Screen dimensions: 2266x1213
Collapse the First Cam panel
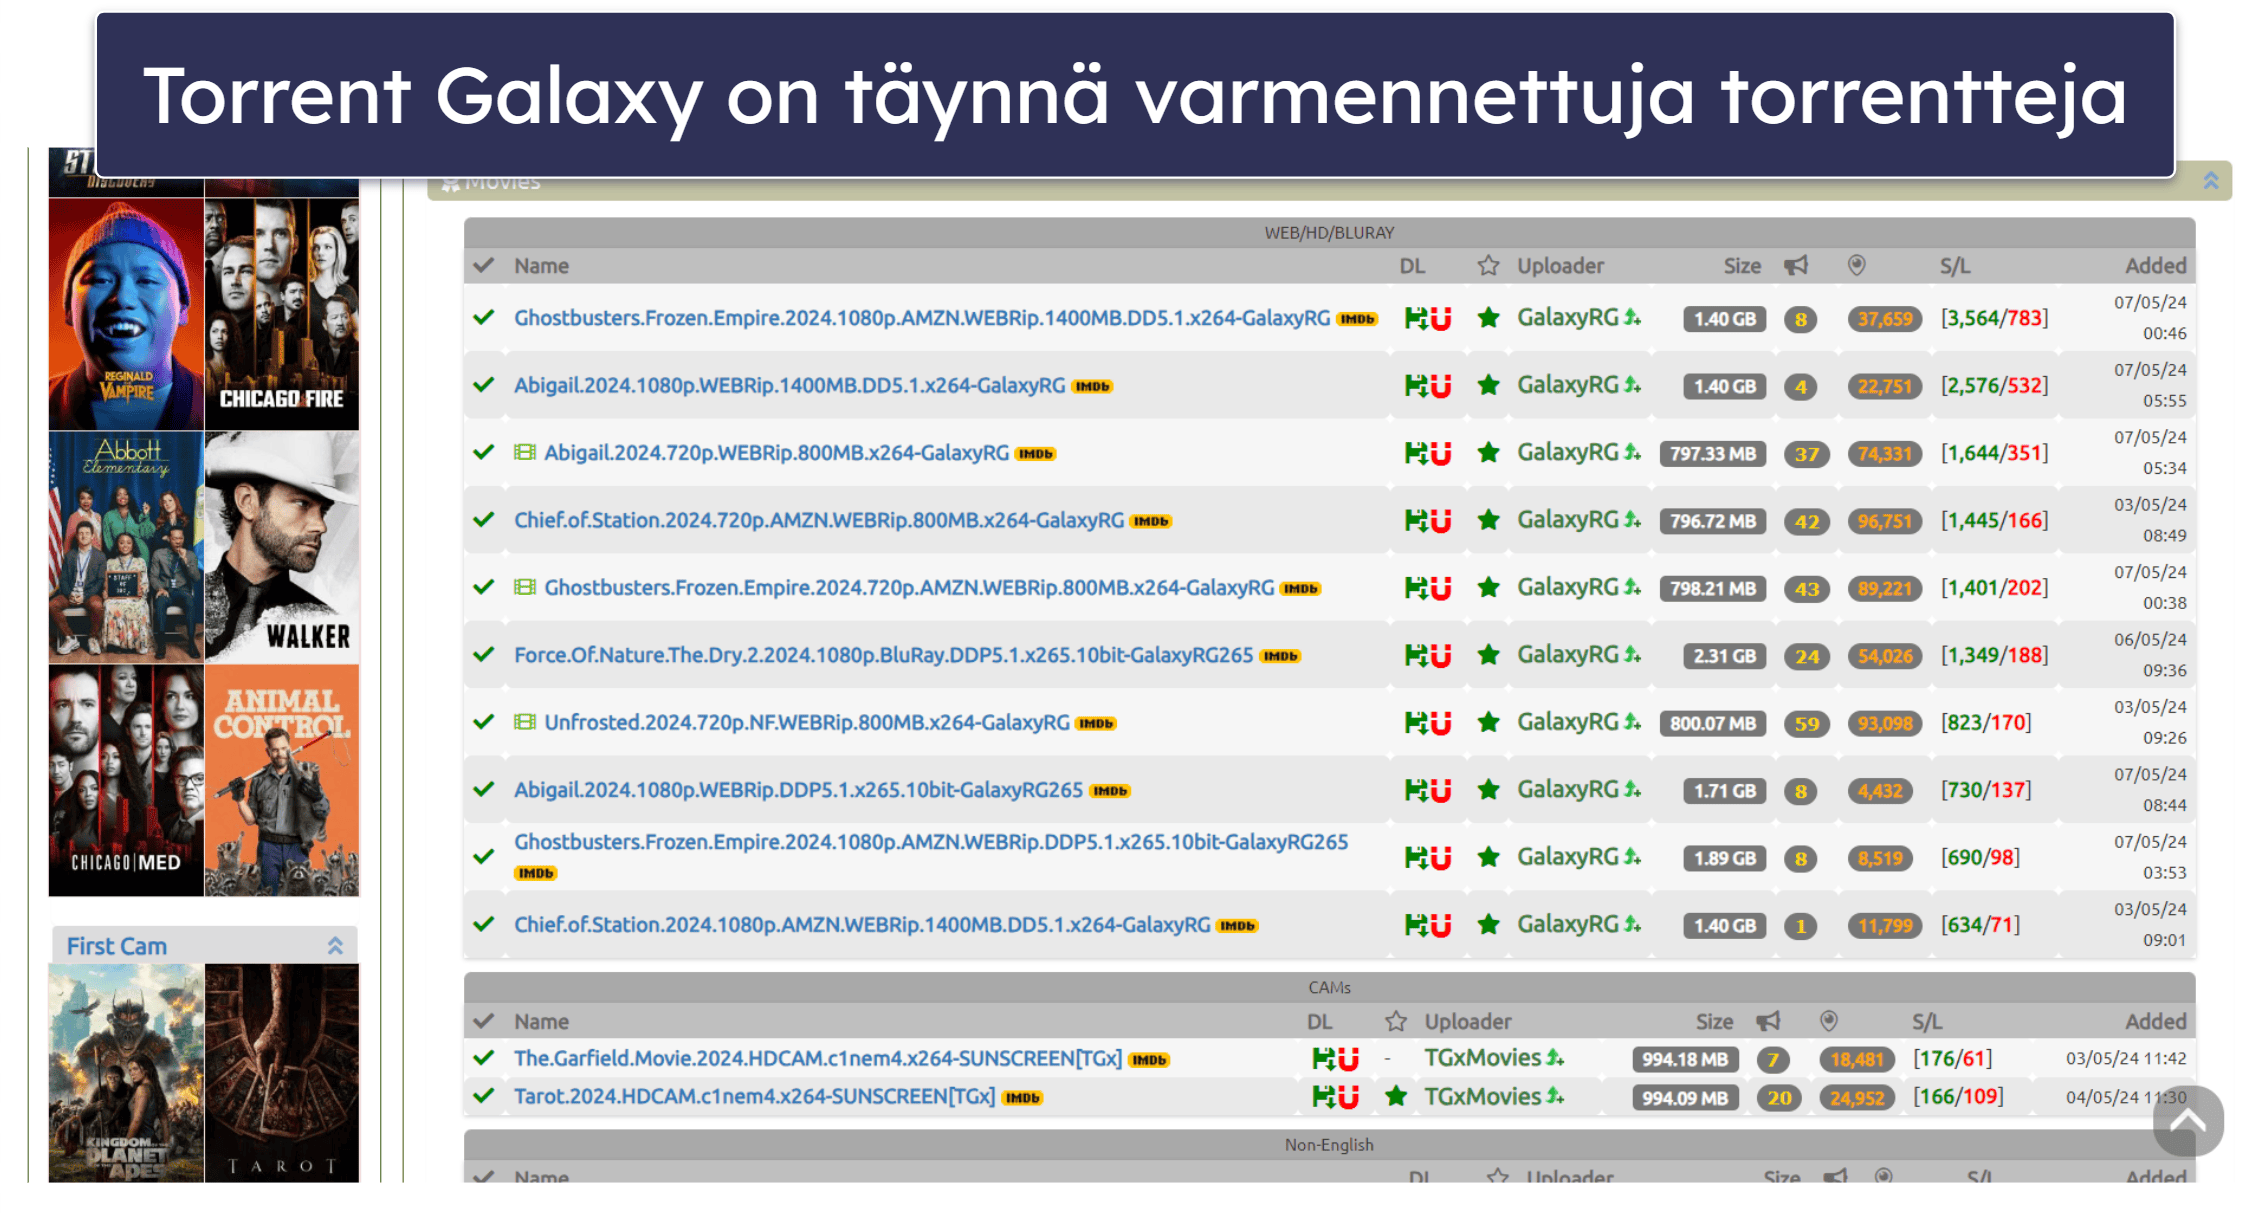(x=336, y=945)
